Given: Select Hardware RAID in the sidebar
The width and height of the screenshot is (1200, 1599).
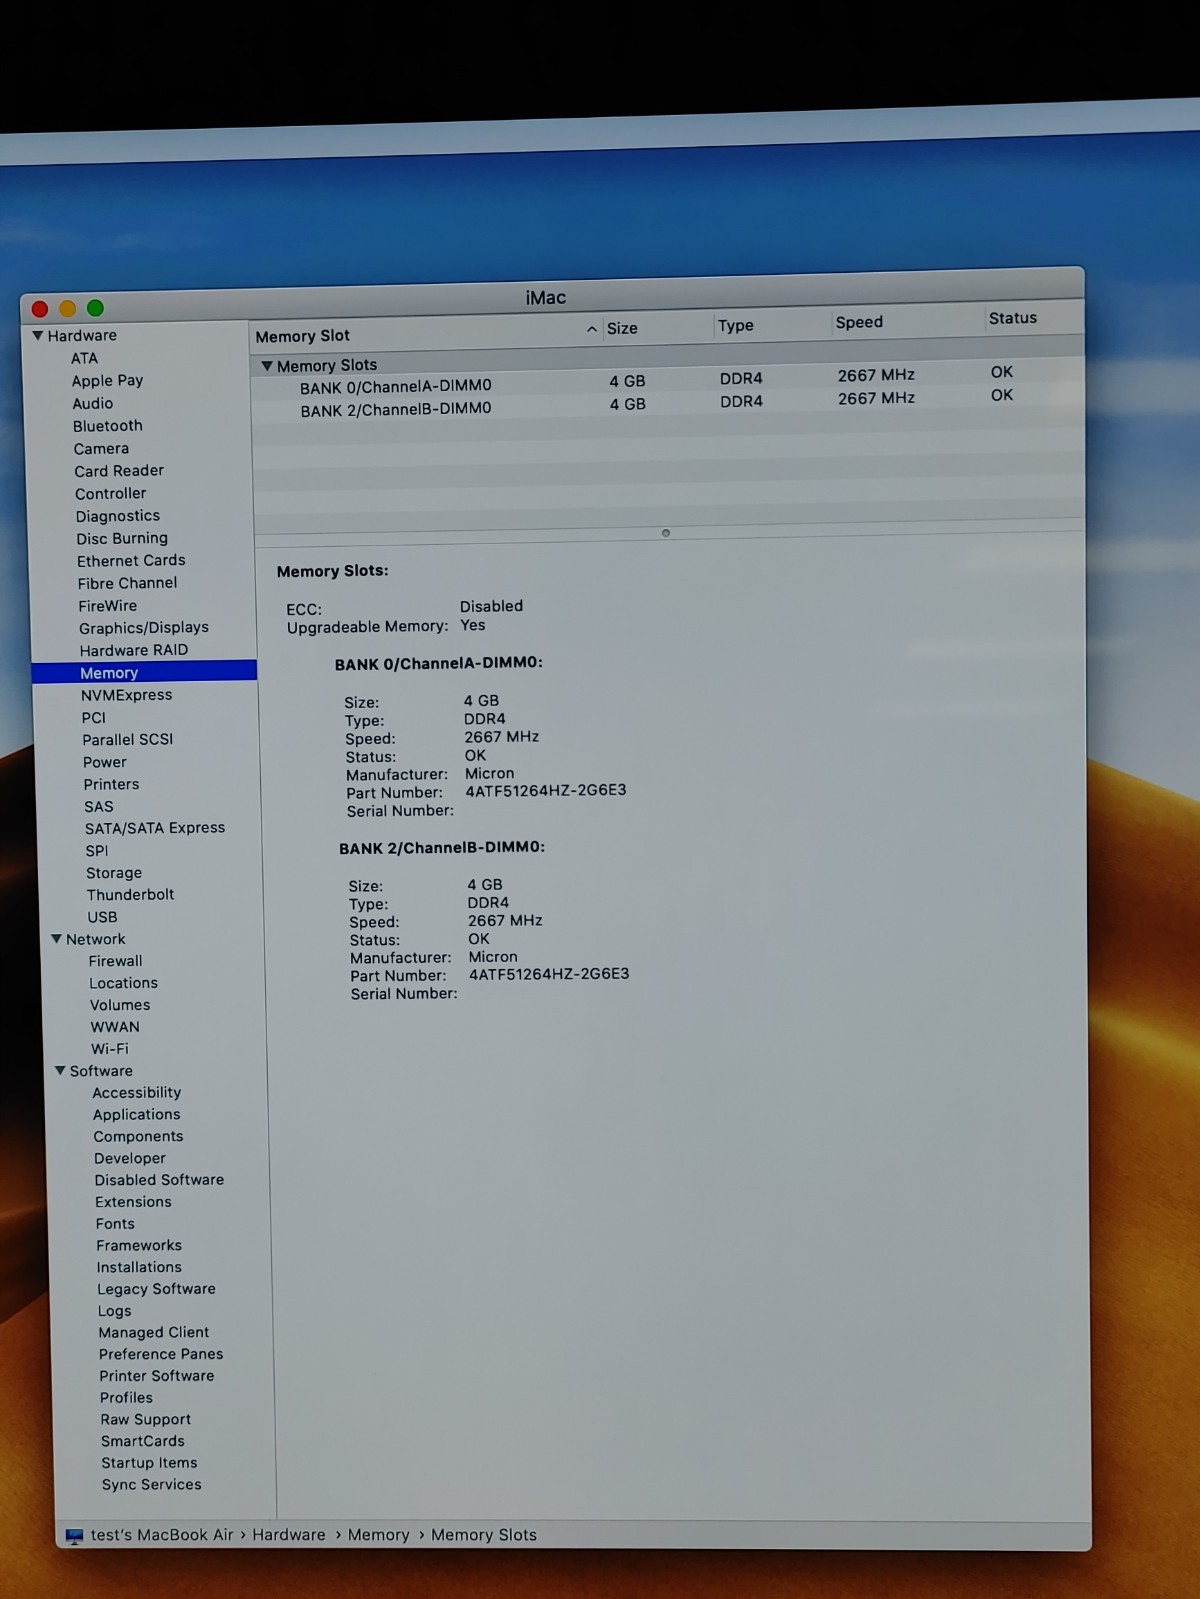Looking at the screenshot, I should (x=134, y=650).
